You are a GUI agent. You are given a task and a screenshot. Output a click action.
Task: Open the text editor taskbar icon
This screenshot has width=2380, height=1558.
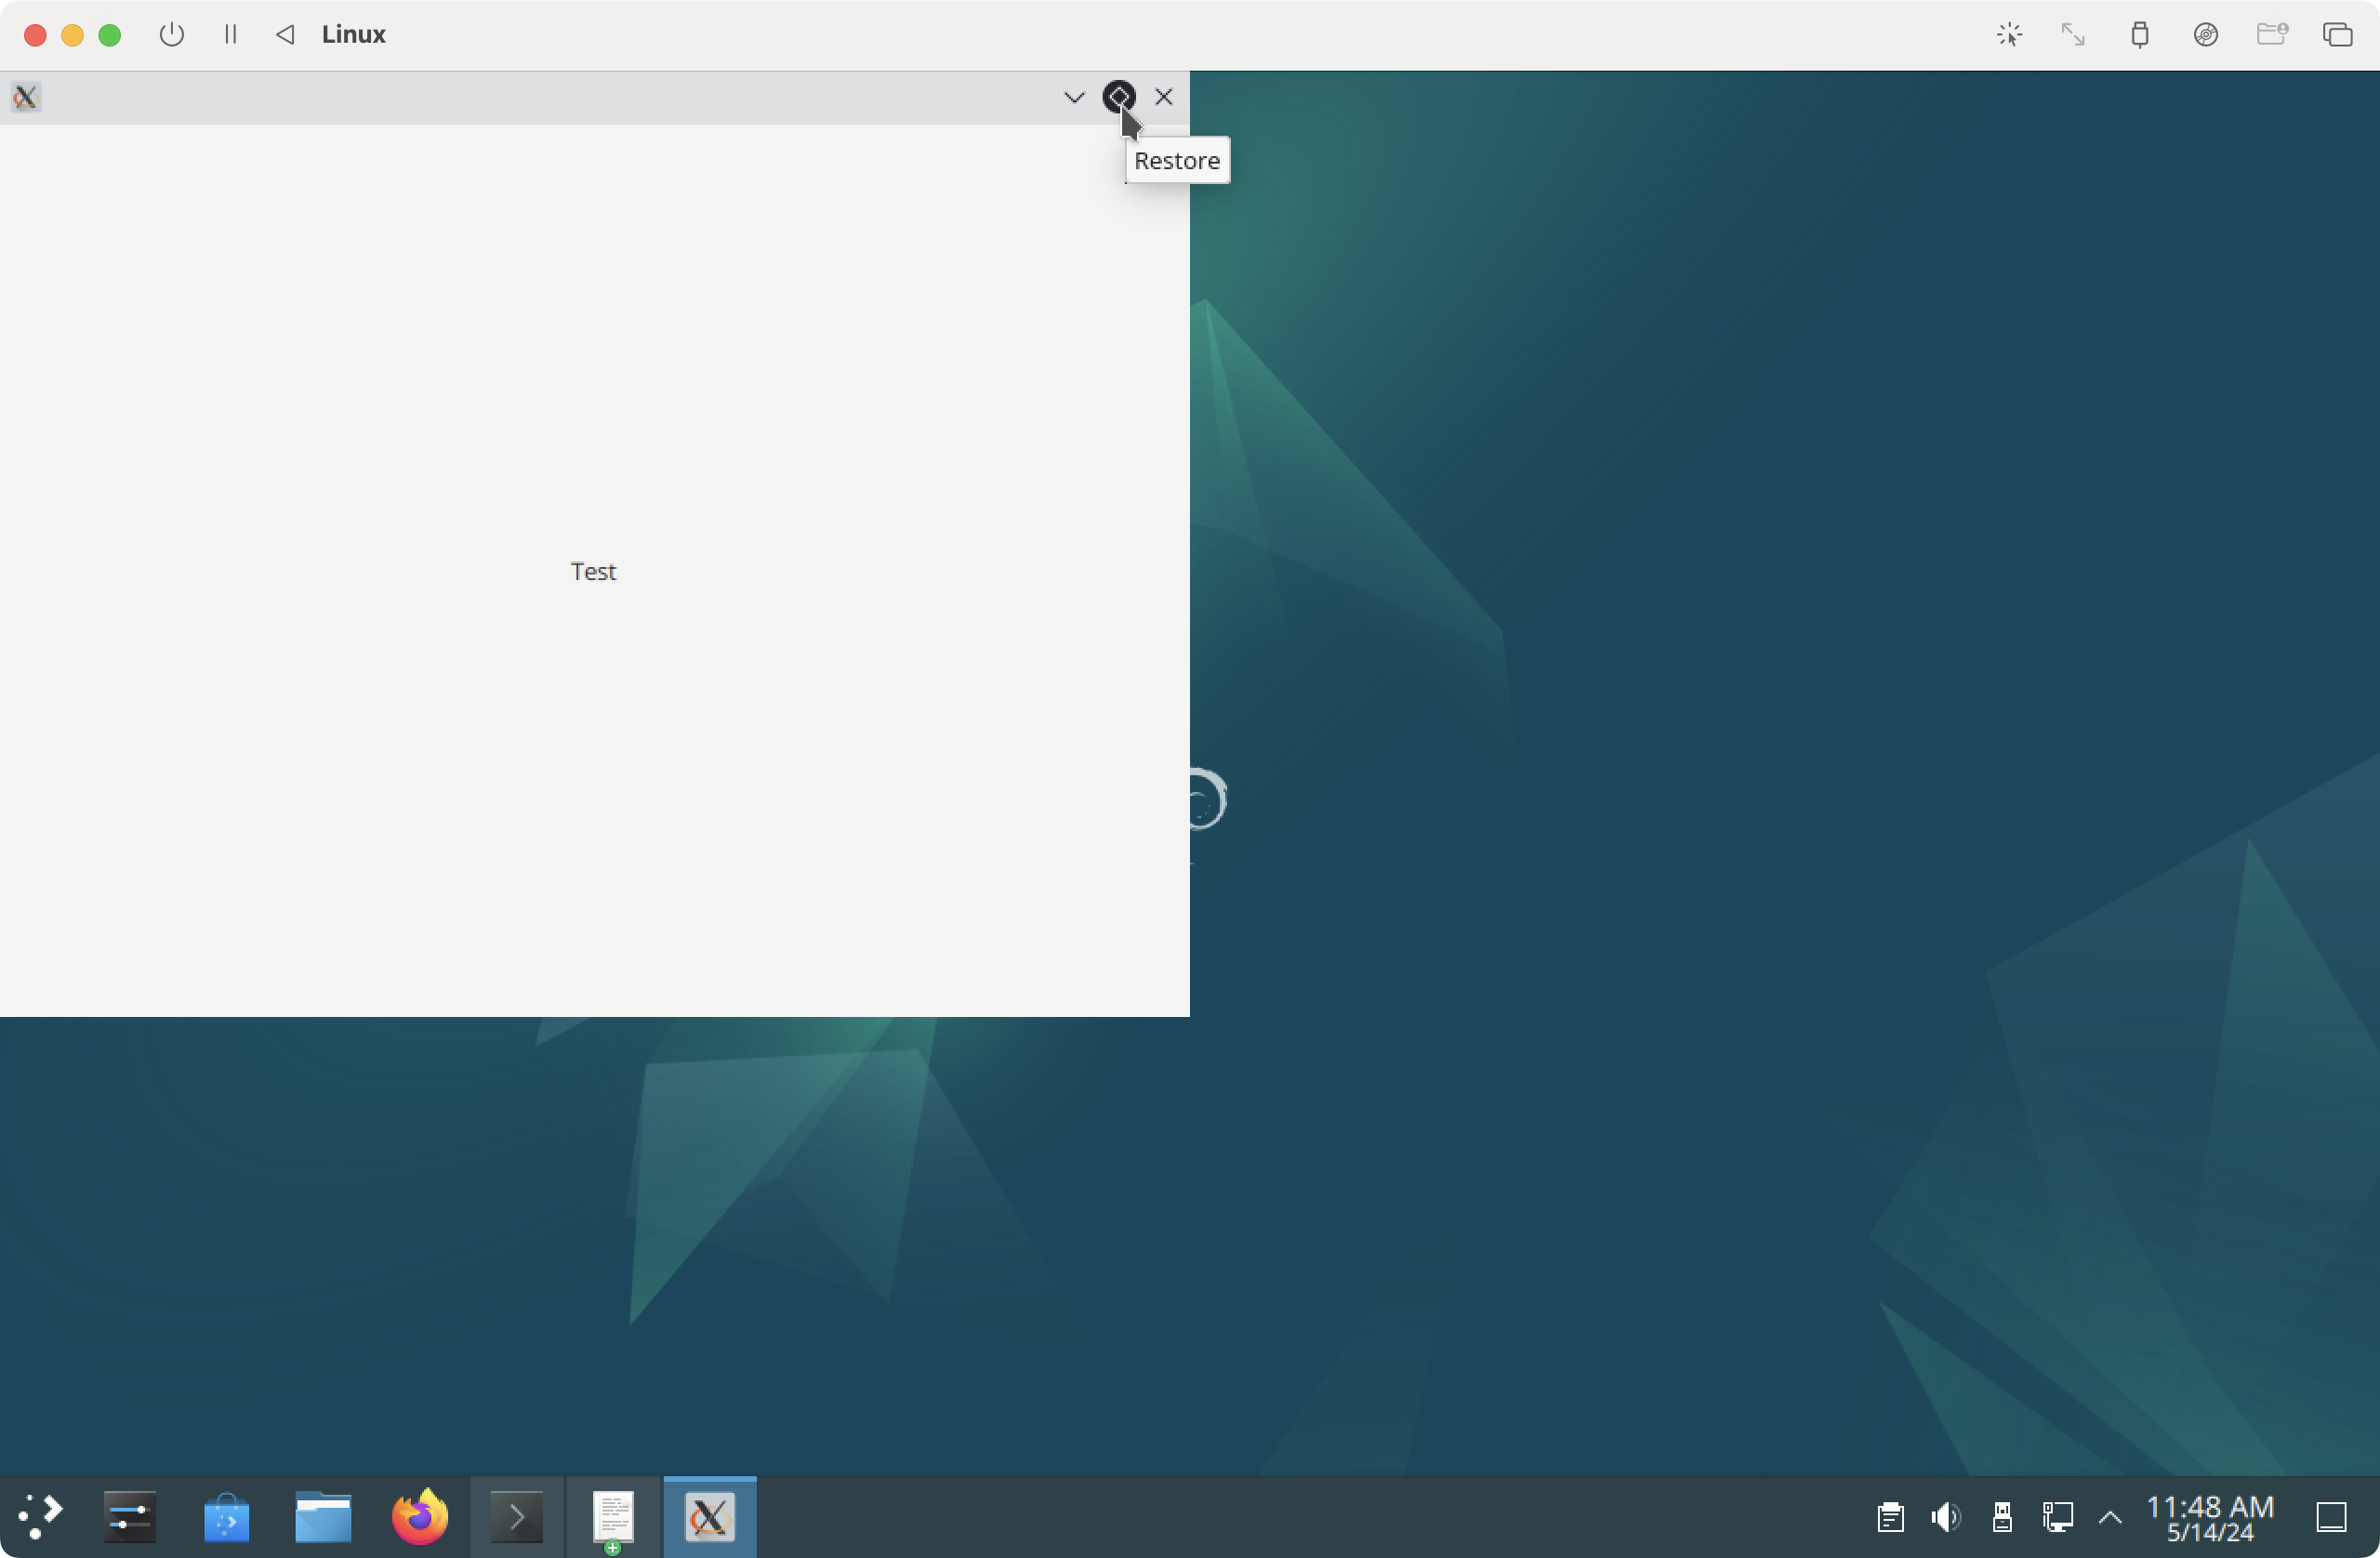tap(613, 1517)
